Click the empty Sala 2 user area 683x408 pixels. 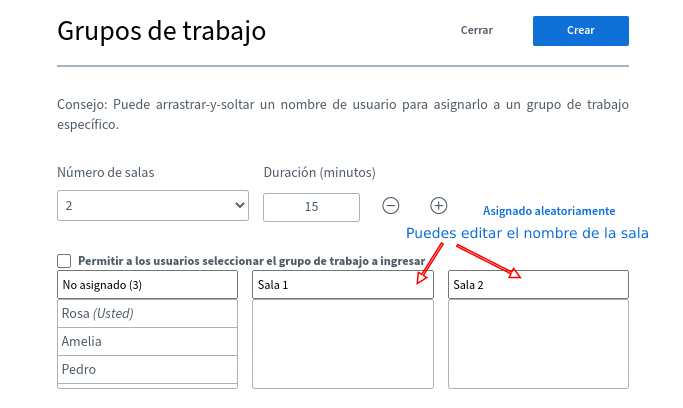coord(538,343)
